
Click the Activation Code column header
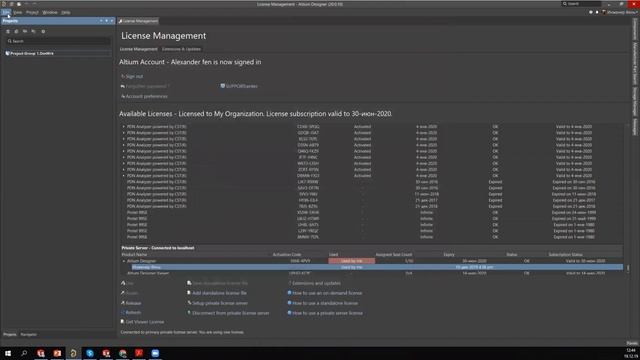[x=287, y=255]
